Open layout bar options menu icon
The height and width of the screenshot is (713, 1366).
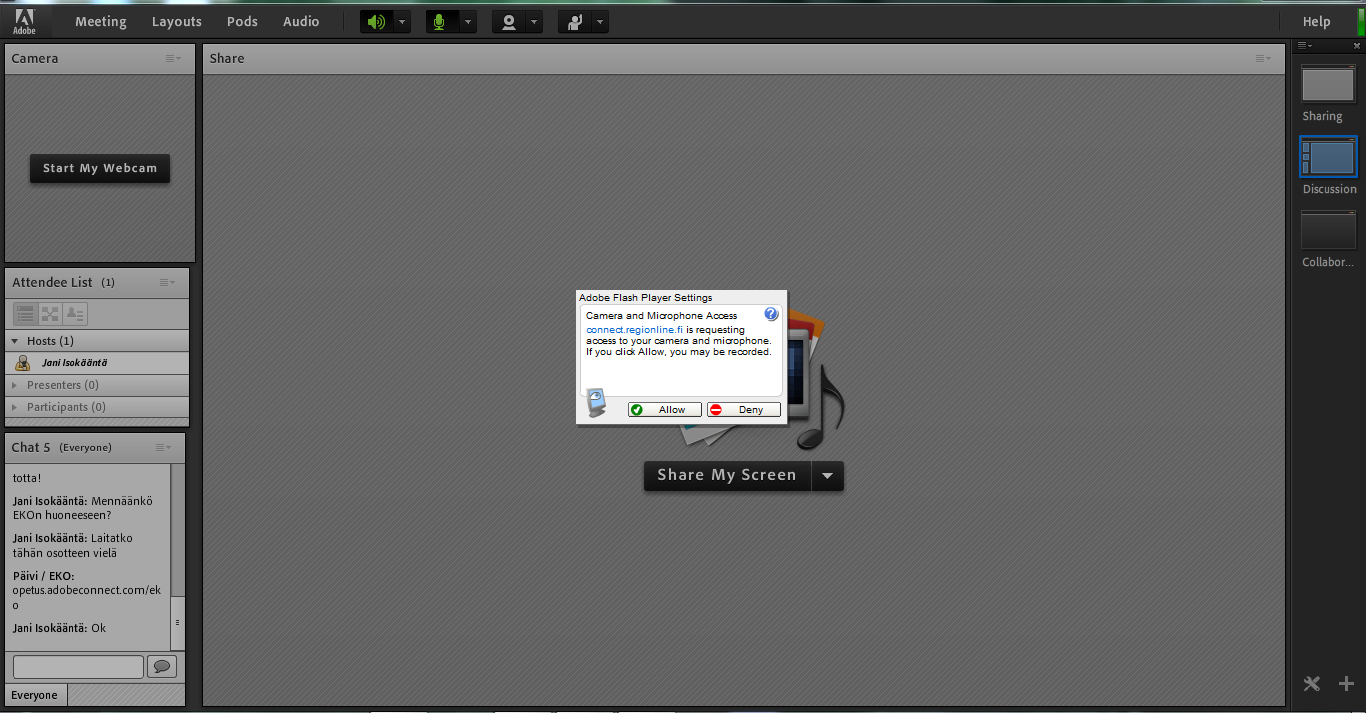[1305, 46]
